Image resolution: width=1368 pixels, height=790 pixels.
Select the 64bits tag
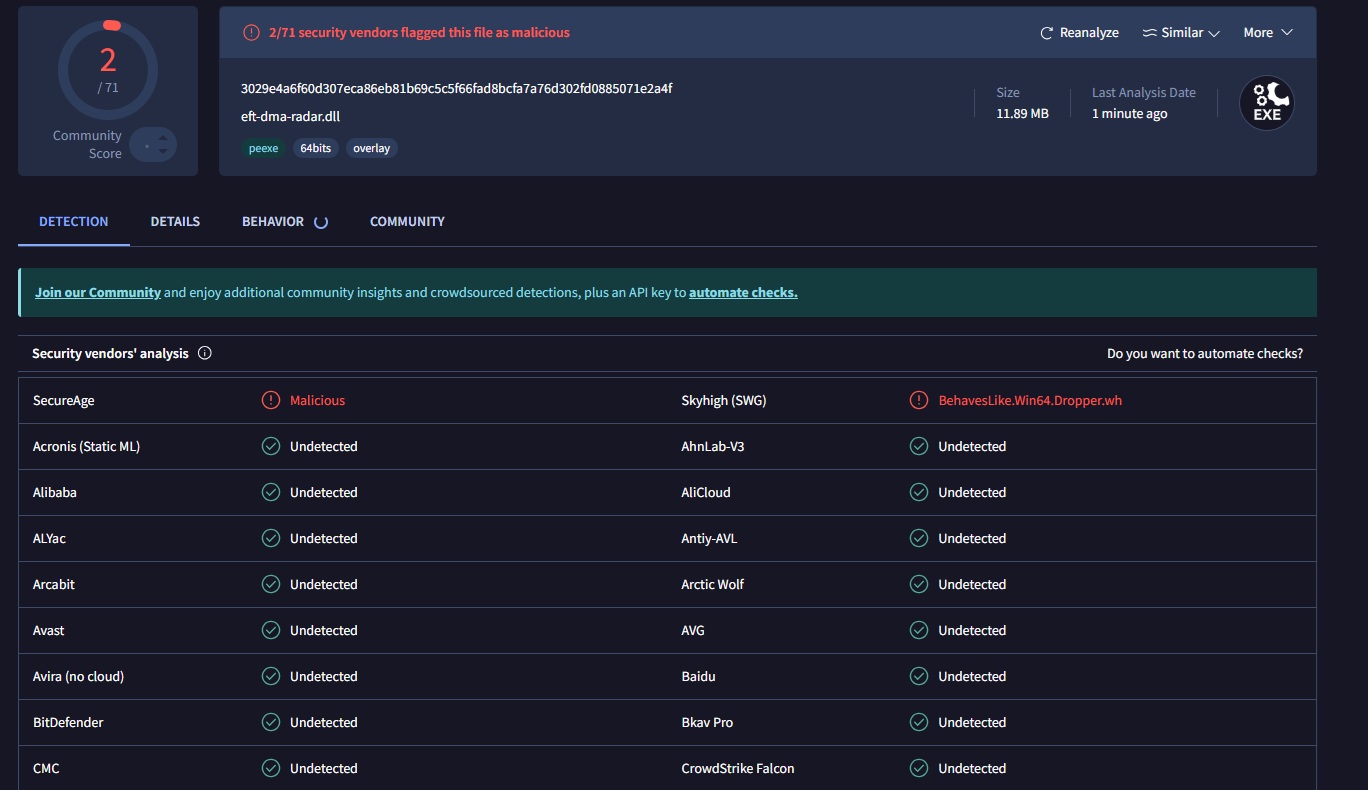[316, 148]
